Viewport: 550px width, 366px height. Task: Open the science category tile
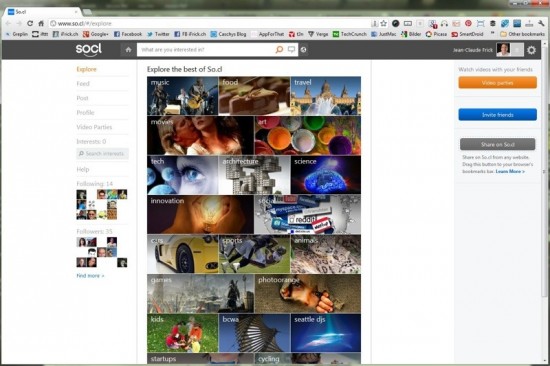326,175
